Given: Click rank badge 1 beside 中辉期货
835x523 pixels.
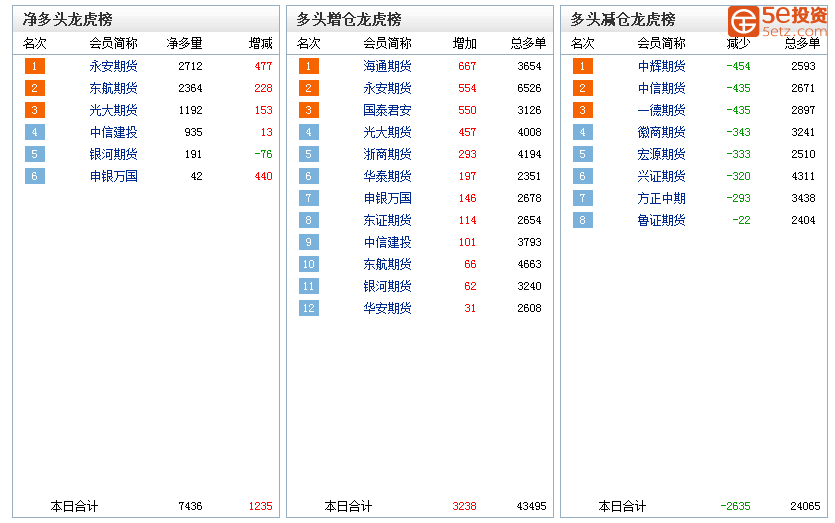Looking at the screenshot, I should pos(583,66).
